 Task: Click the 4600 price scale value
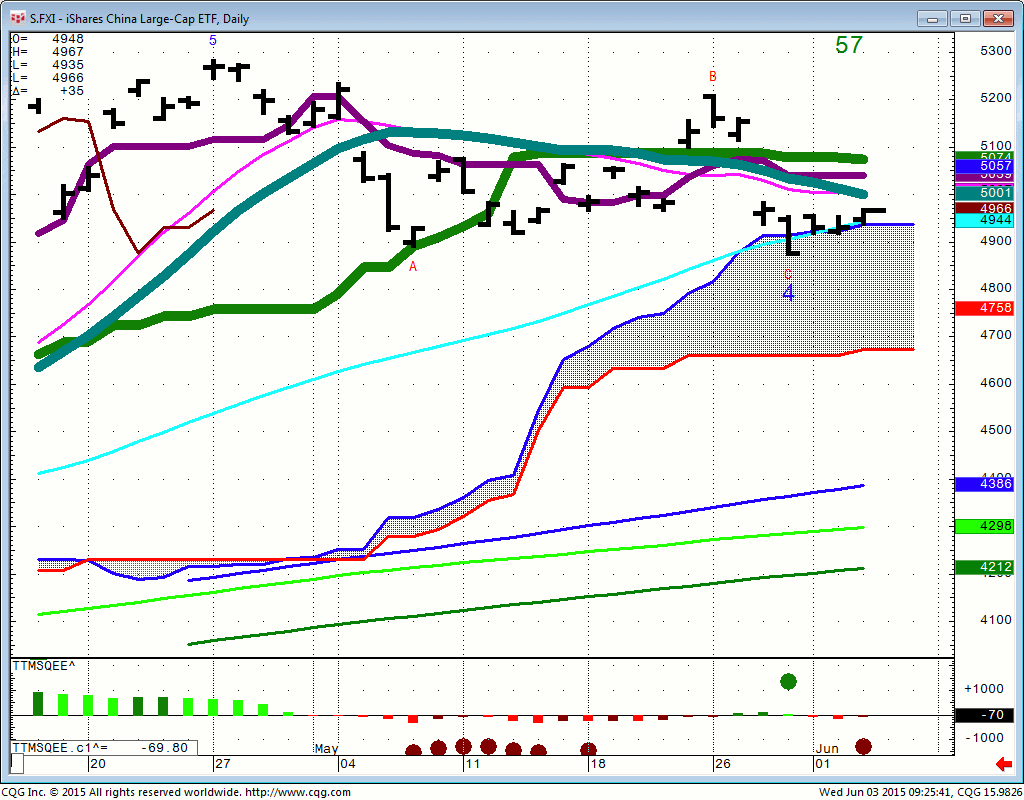click(x=996, y=383)
